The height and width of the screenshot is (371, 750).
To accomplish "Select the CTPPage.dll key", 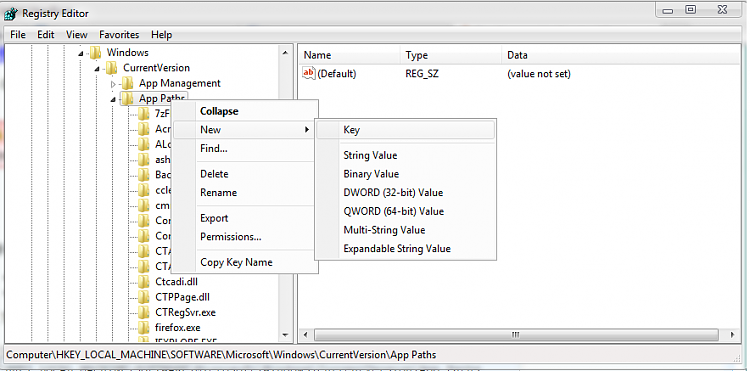I will tap(182, 297).
